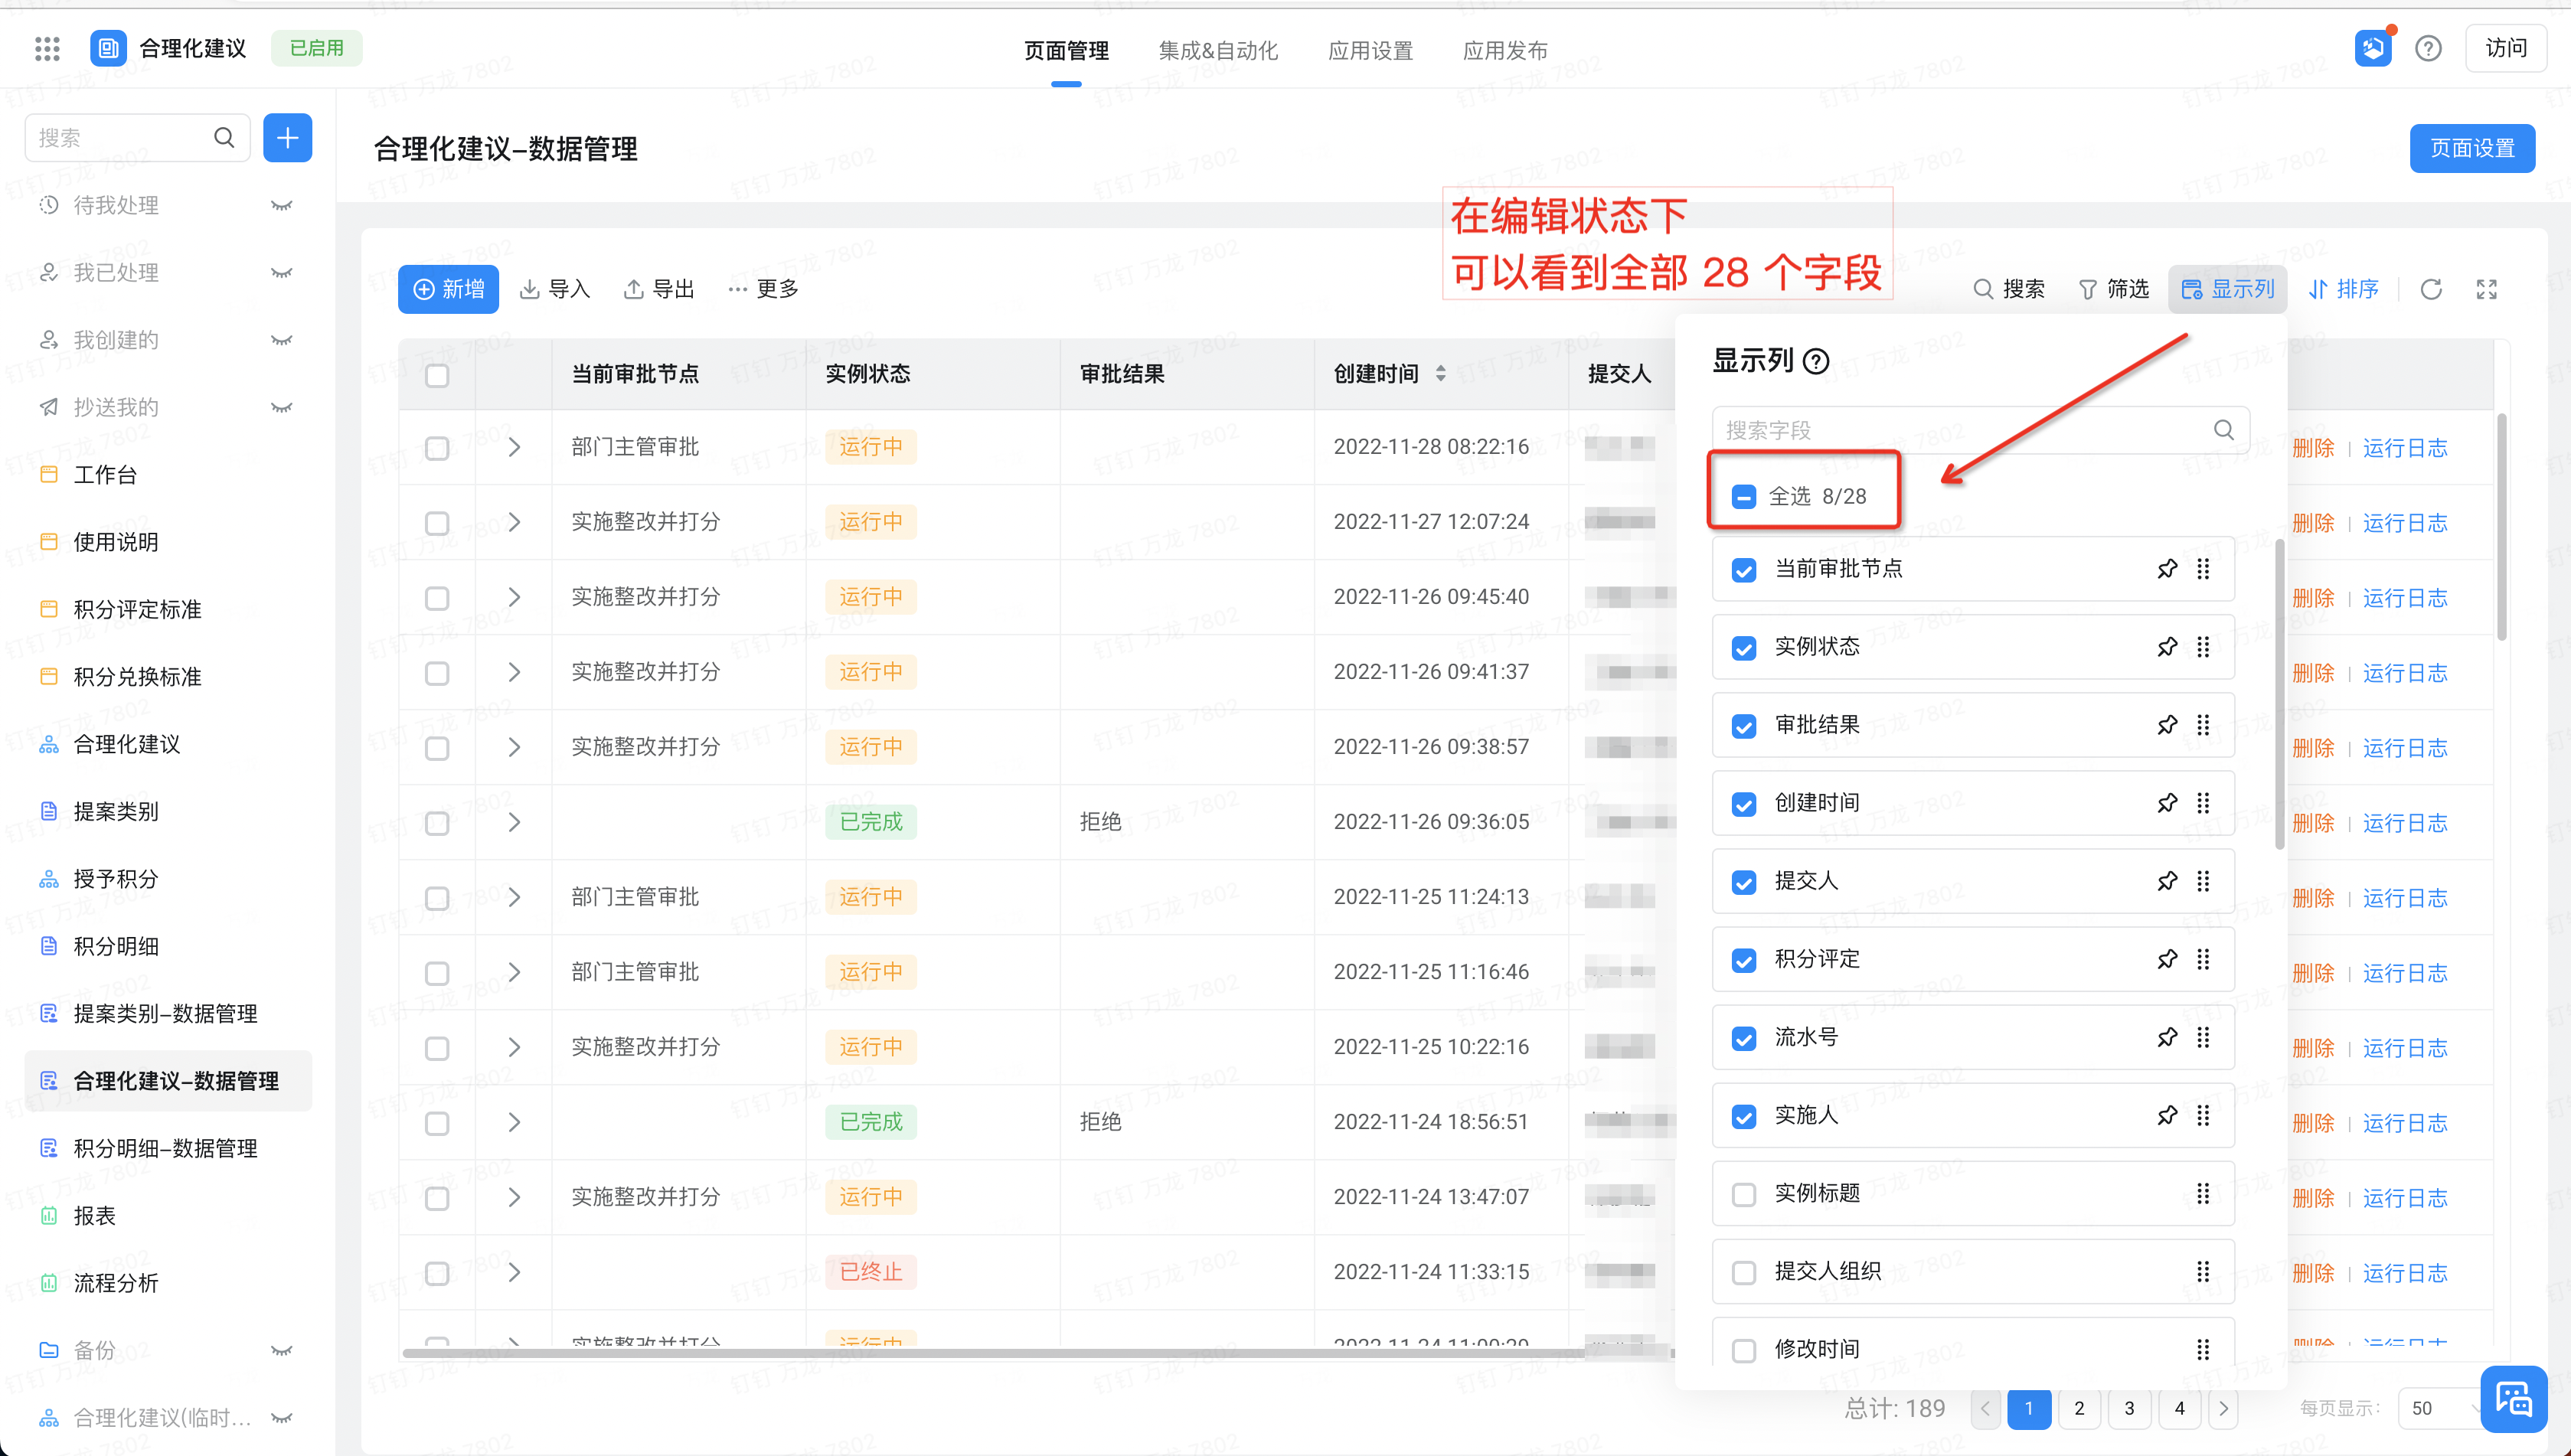Open 运行日志 for the 2022-11-28 row
The width and height of the screenshot is (2571, 1456).
[2405, 448]
